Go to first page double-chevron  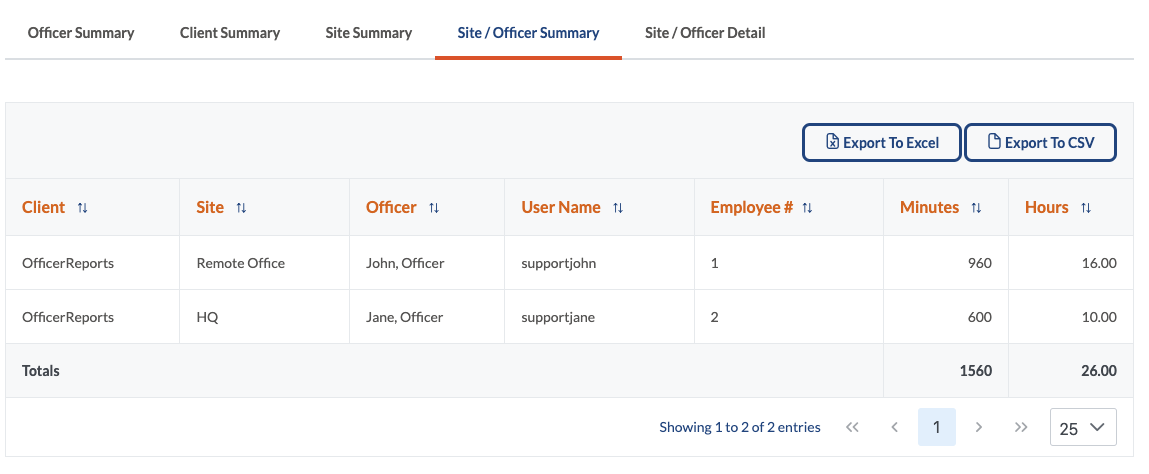click(x=851, y=427)
